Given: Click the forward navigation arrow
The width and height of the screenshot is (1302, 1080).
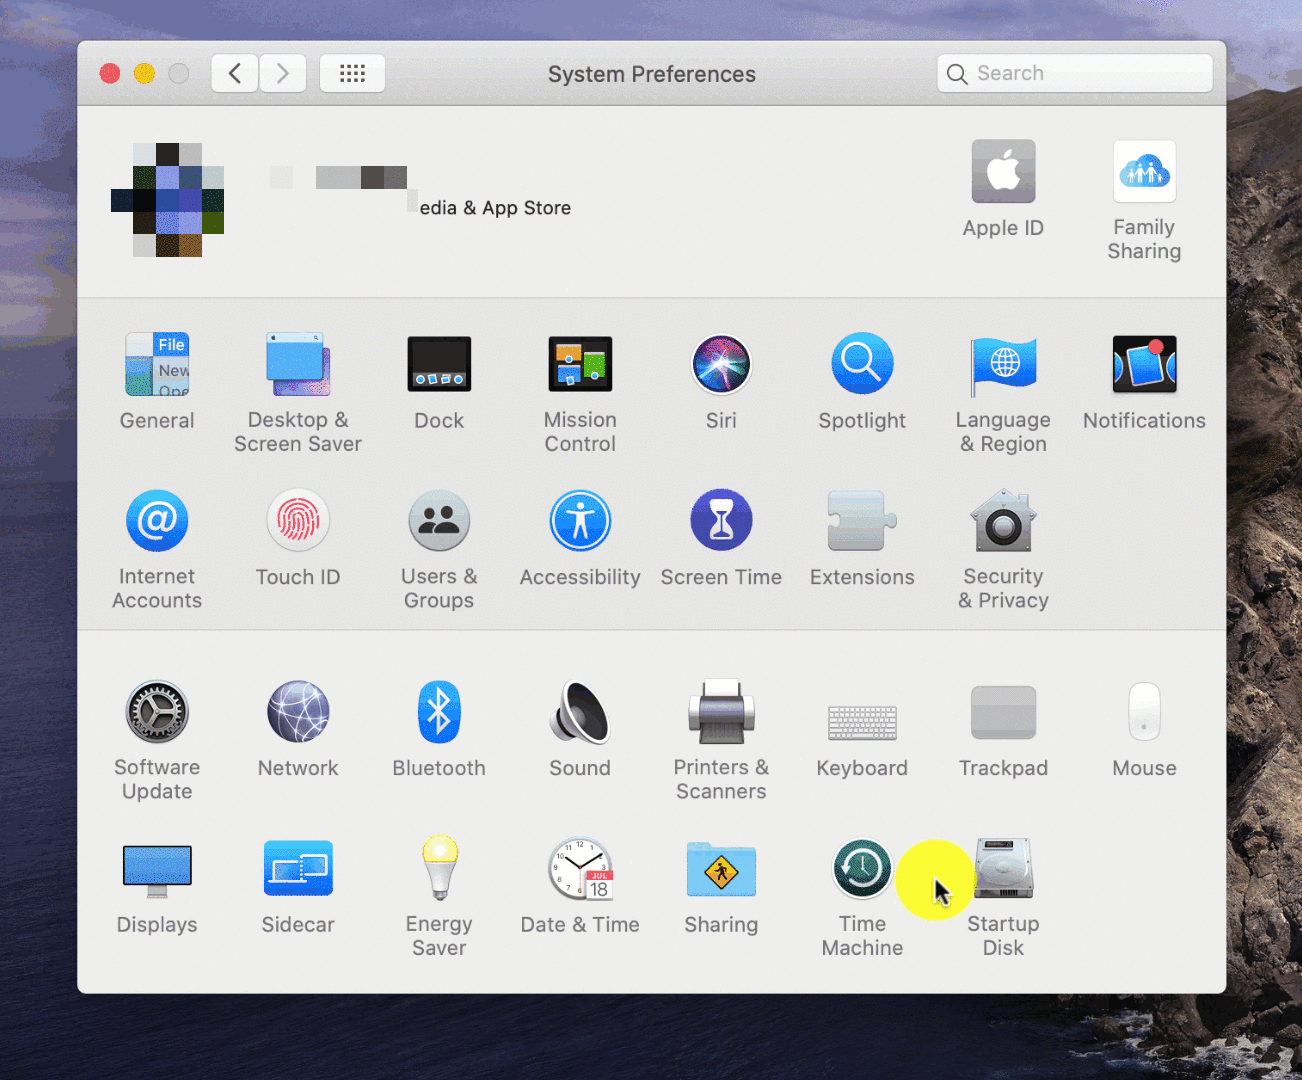Looking at the screenshot, I should coord(283,73).
